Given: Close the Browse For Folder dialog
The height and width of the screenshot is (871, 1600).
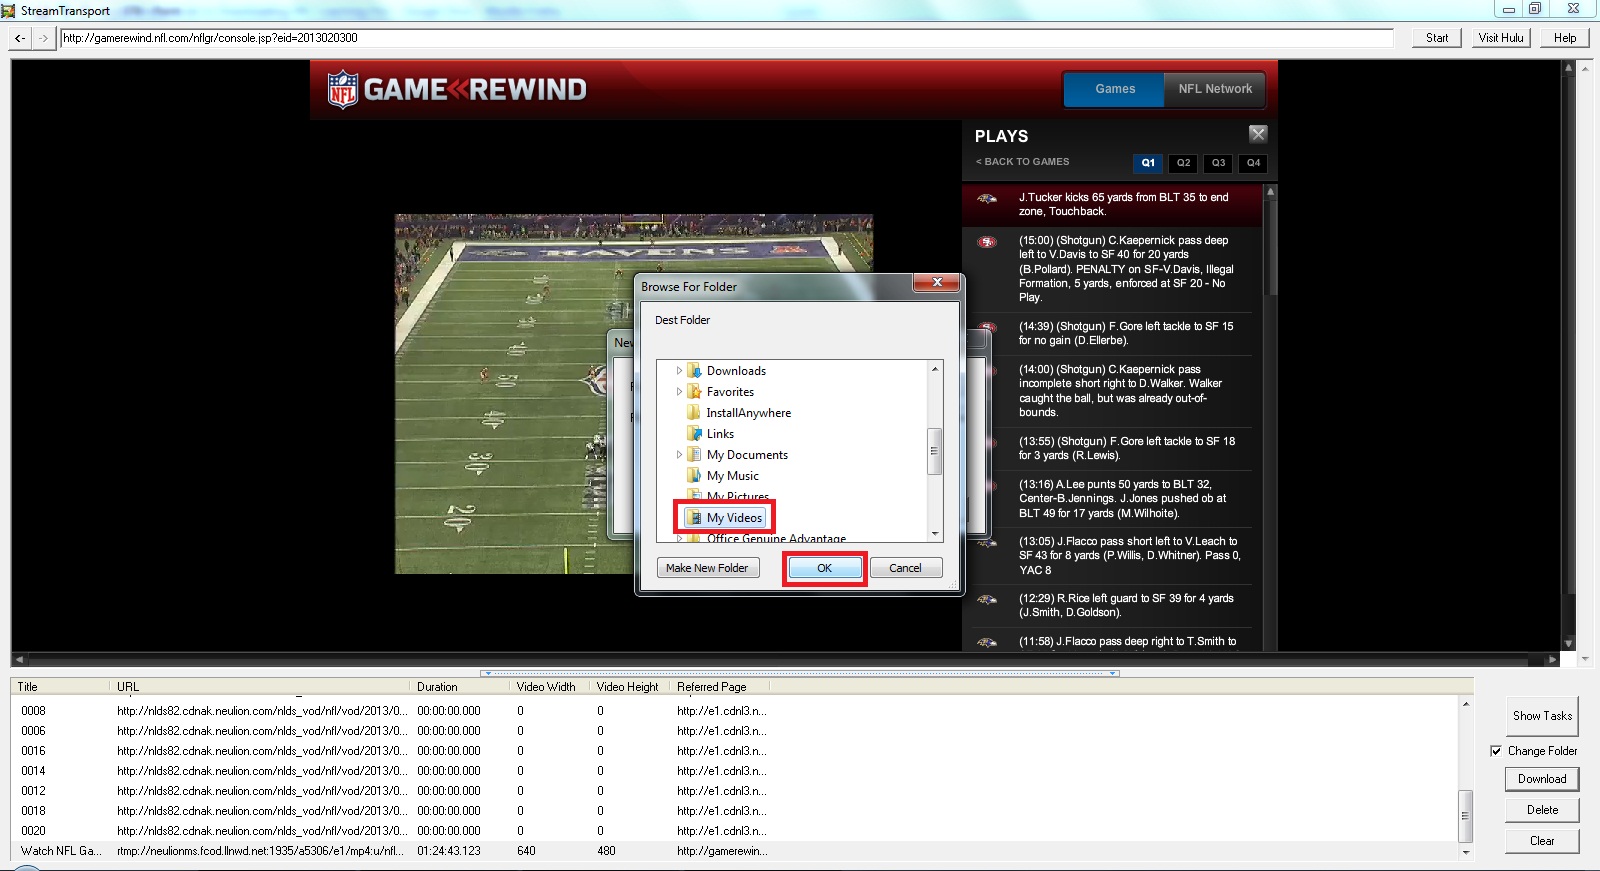Looking at the screenshot, I should (x=937, y=283).
